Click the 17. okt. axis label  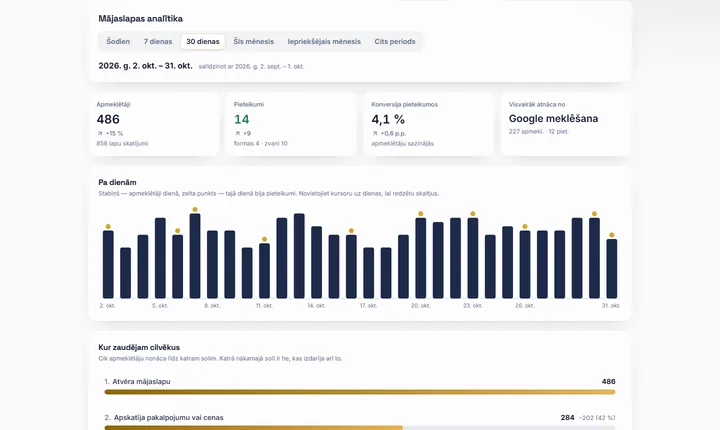pos(368,306)
